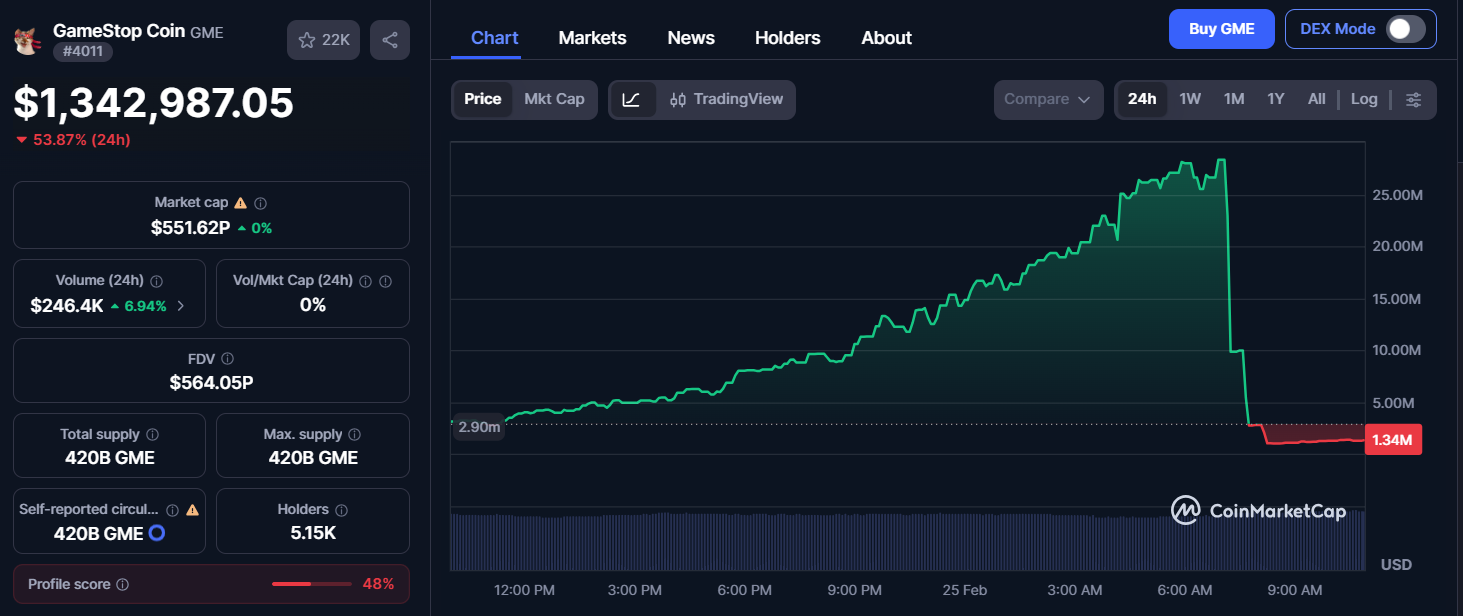Click the volume bars below the chart
Screen dimensions: 1463x616
point(908,542)
